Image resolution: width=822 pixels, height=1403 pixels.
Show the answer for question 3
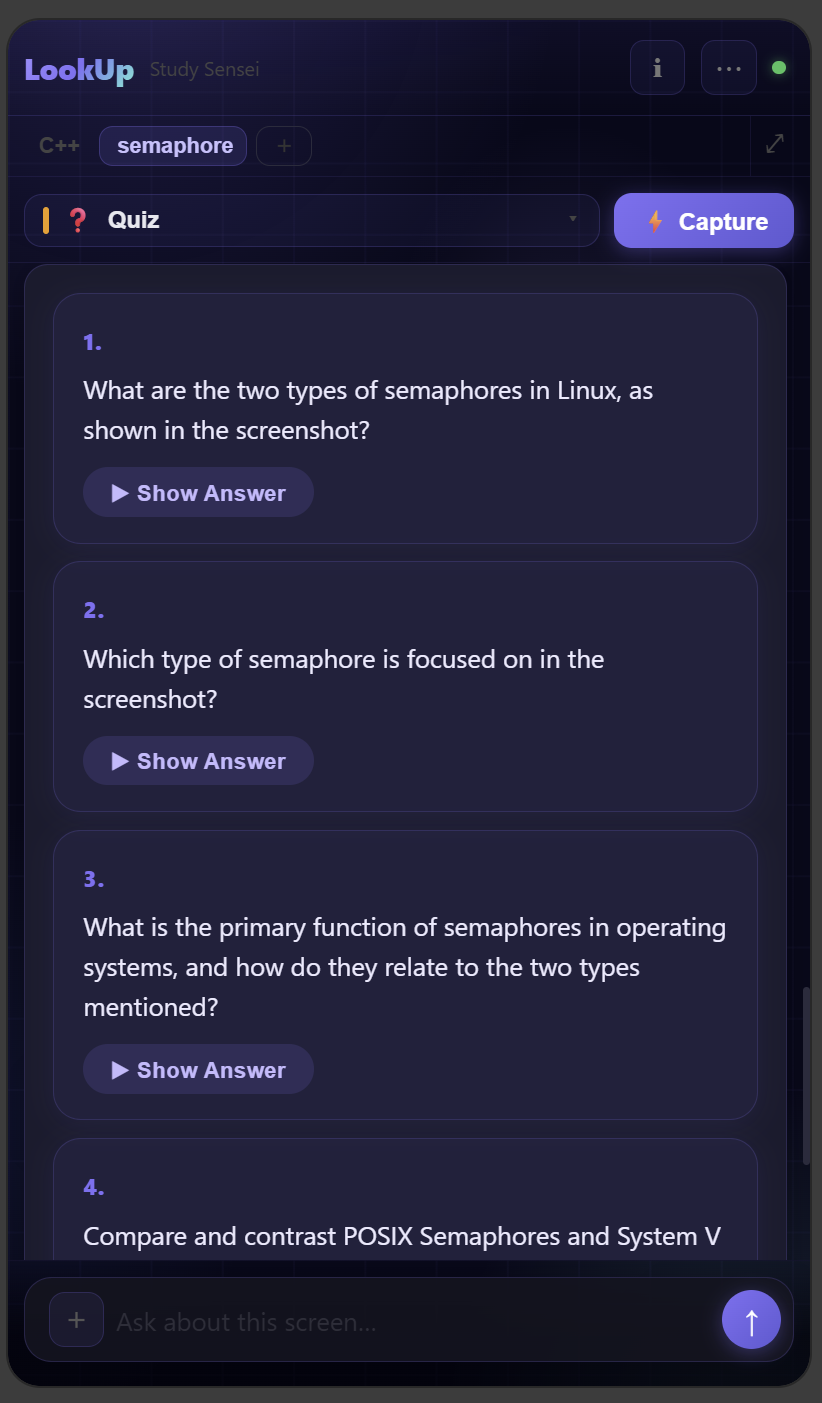tap(198, 1069)
